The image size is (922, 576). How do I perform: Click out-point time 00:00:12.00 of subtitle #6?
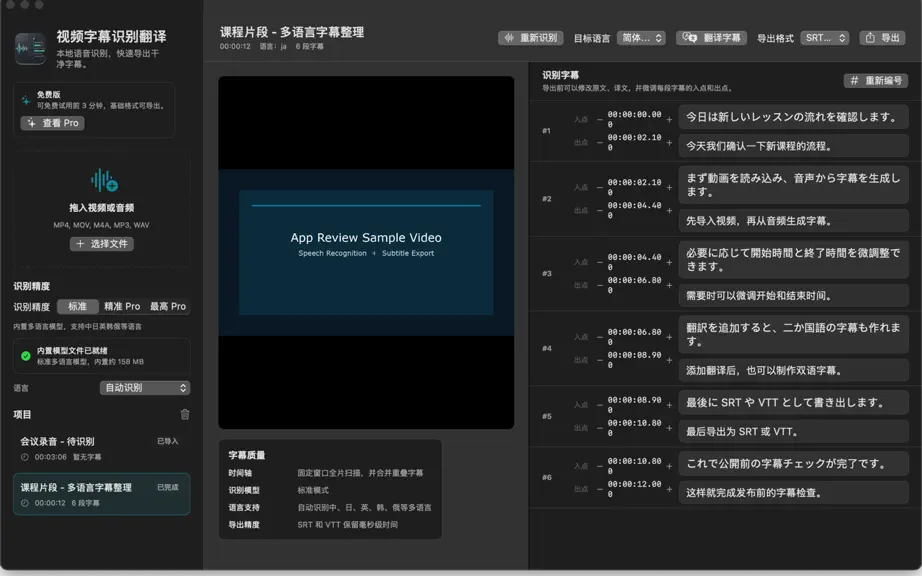(x=634, y=488)
